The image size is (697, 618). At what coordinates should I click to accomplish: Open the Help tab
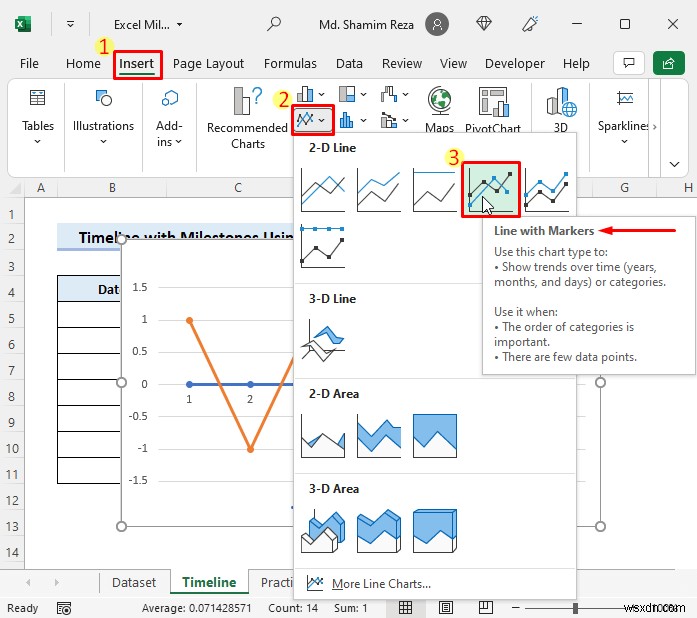pos(576,64)
